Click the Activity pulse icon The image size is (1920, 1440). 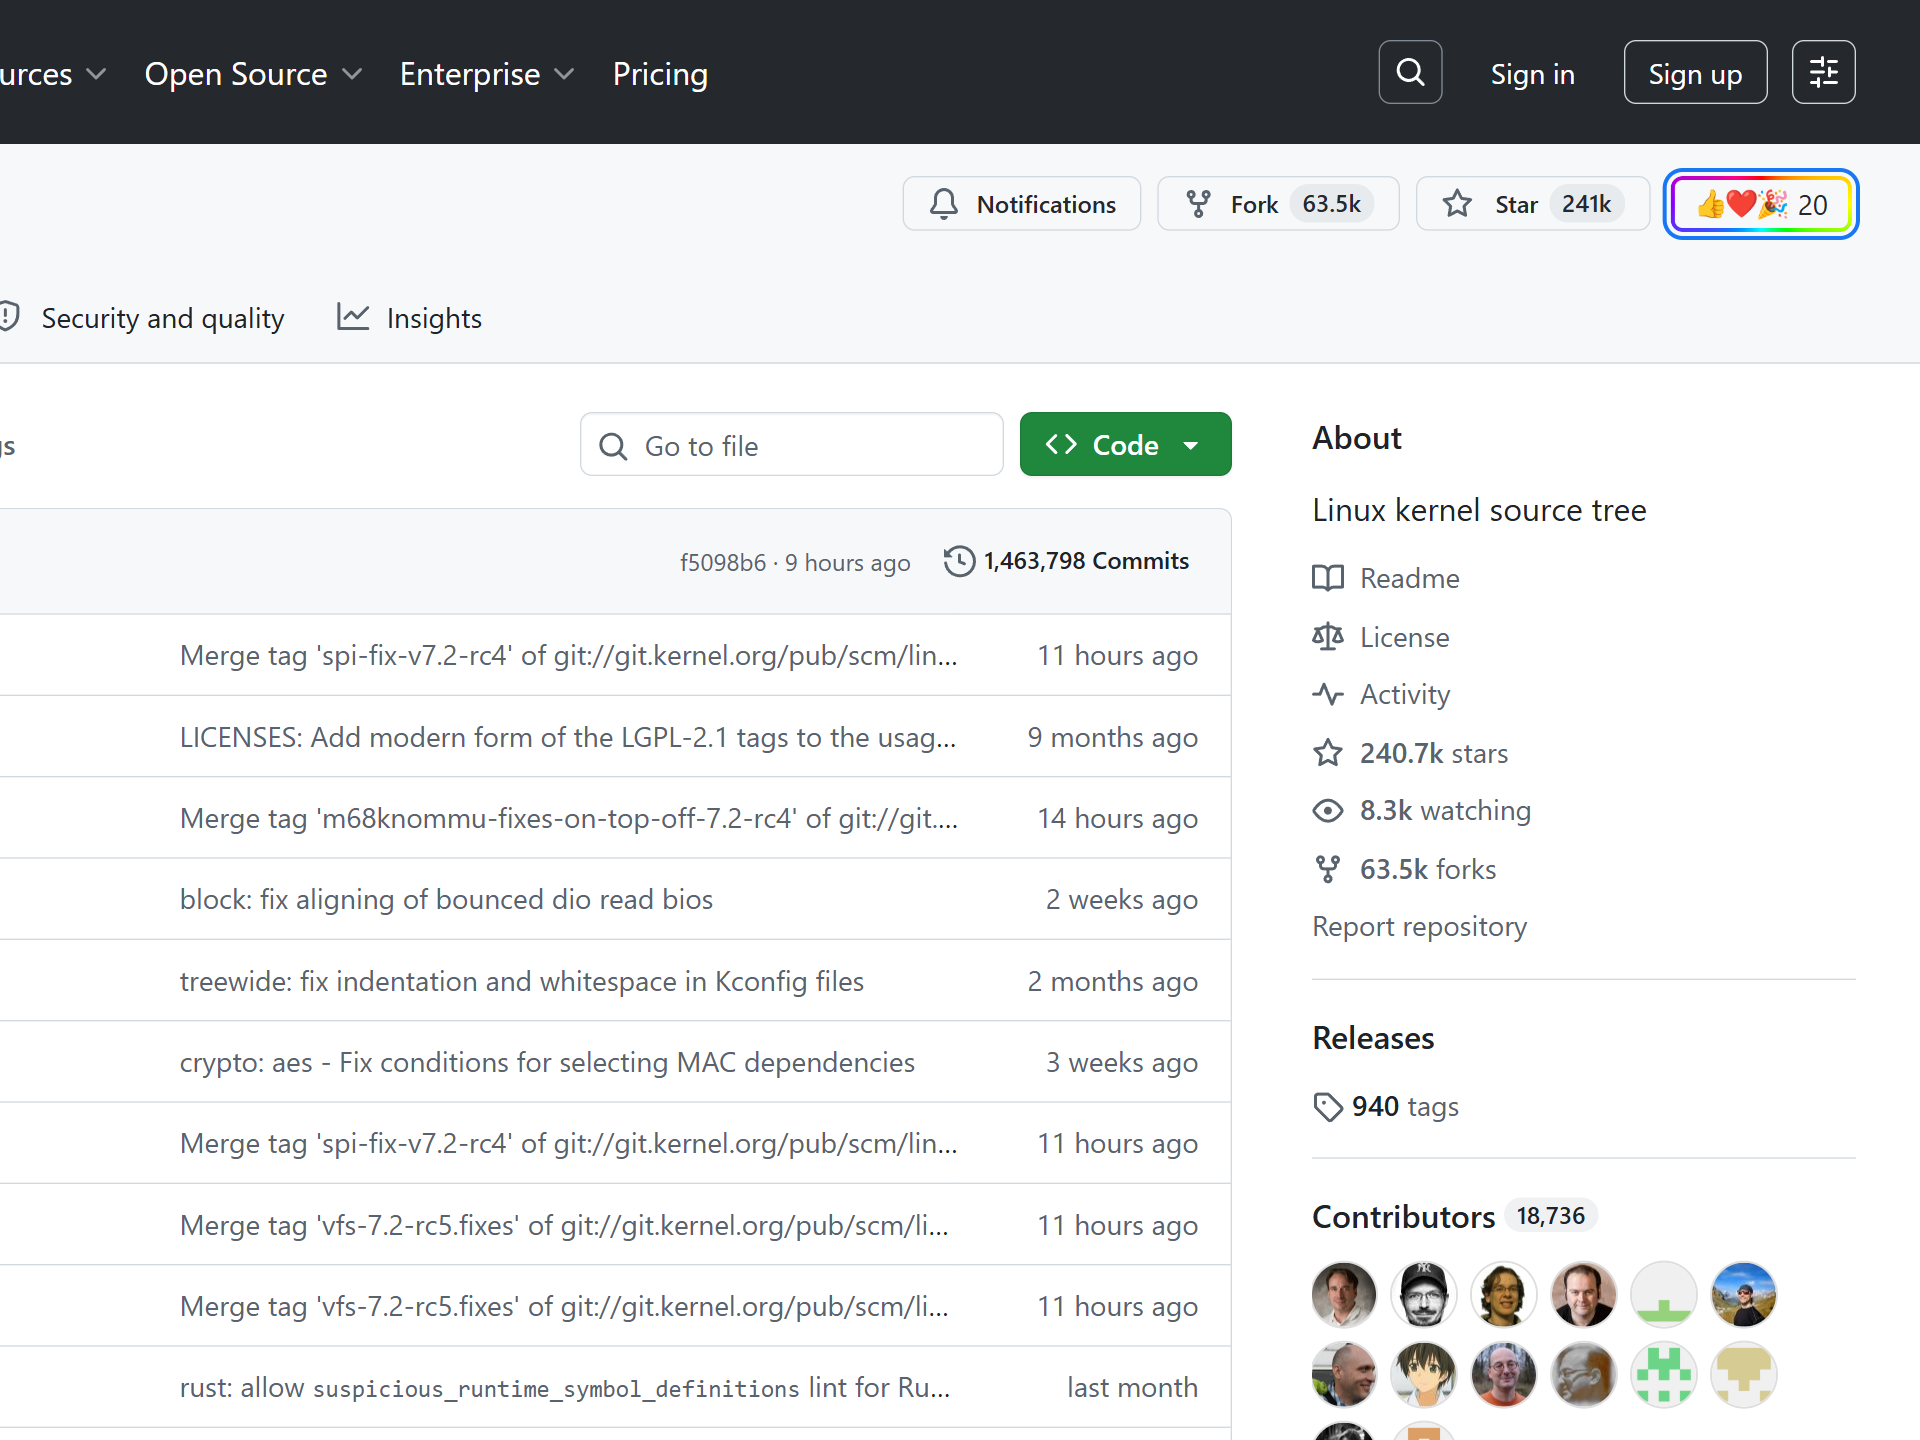coord(1328,694)
